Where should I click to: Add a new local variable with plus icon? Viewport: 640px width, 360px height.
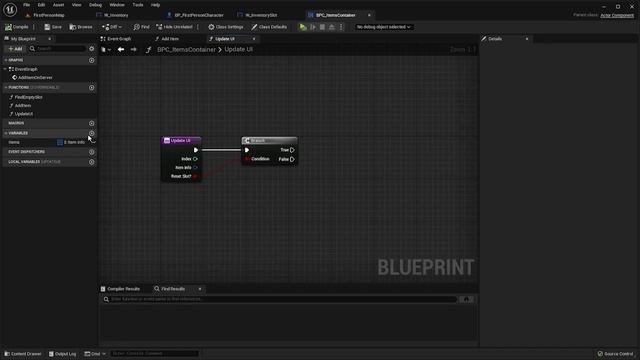click(x=91, y=162)
